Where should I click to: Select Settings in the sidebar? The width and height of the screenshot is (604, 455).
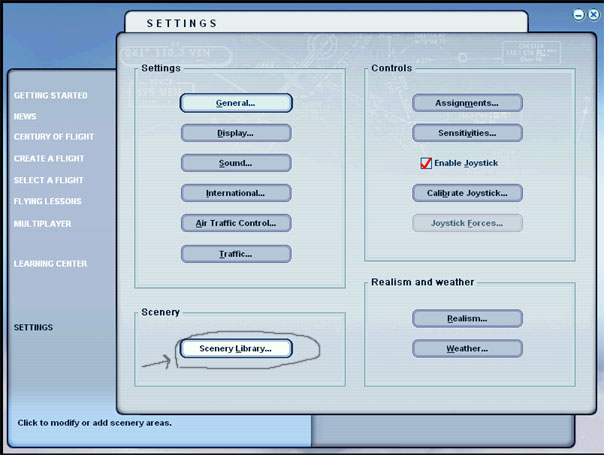33,327
